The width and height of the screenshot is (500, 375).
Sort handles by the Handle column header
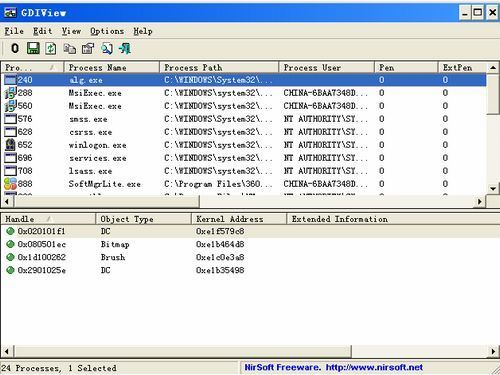48,219
